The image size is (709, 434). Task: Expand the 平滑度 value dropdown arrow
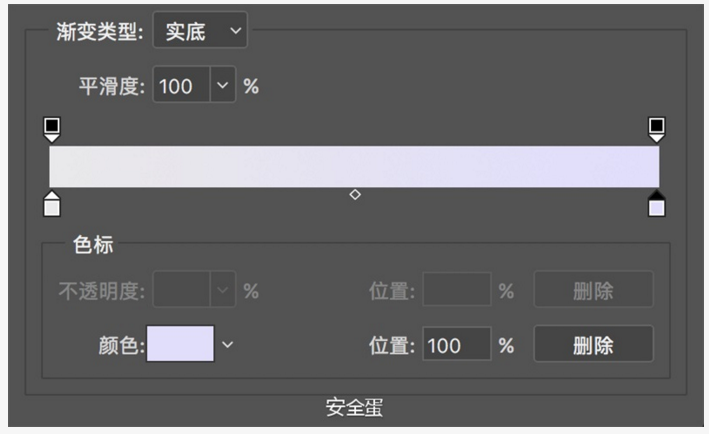point(223,86)
